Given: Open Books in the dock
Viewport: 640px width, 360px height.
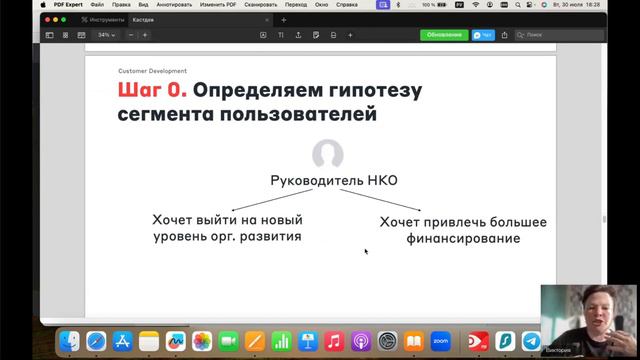Looking at the screenshot, I should (x=414, y=341).
